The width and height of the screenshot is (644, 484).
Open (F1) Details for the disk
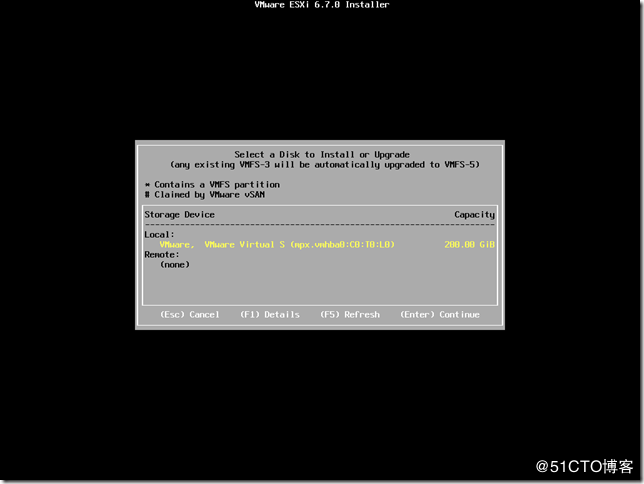pos(270,314)
